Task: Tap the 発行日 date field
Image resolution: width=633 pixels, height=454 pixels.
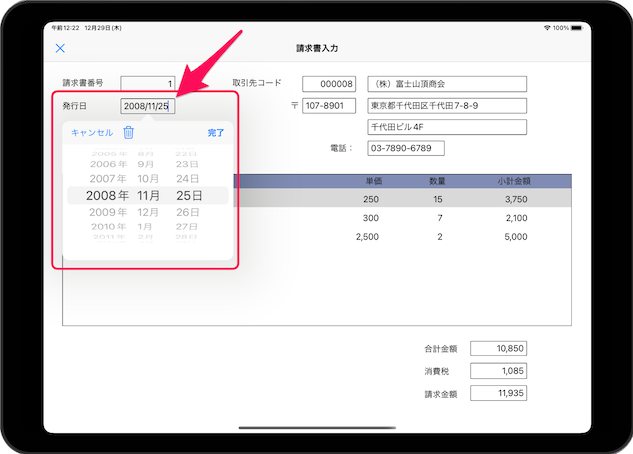Action: coord(147,106)
